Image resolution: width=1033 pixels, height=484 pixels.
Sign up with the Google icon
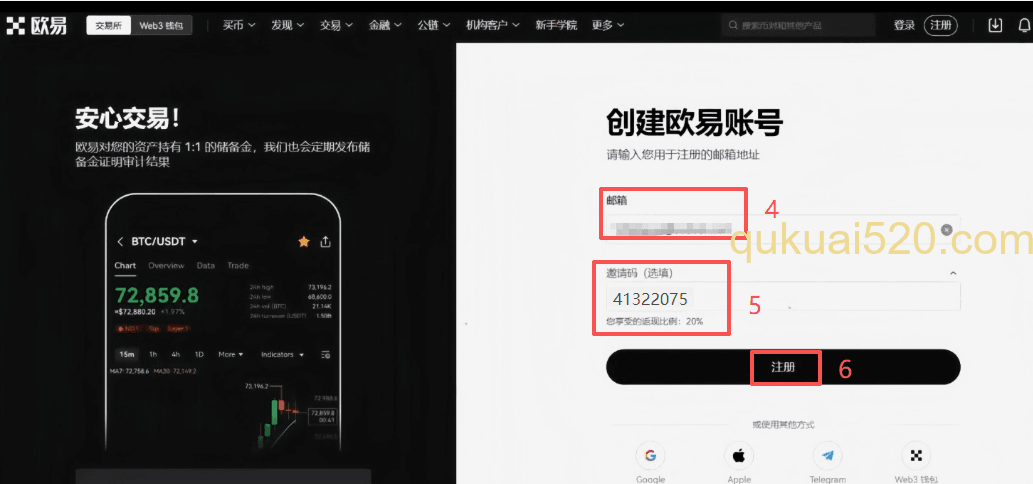click(x=650, y=456)
